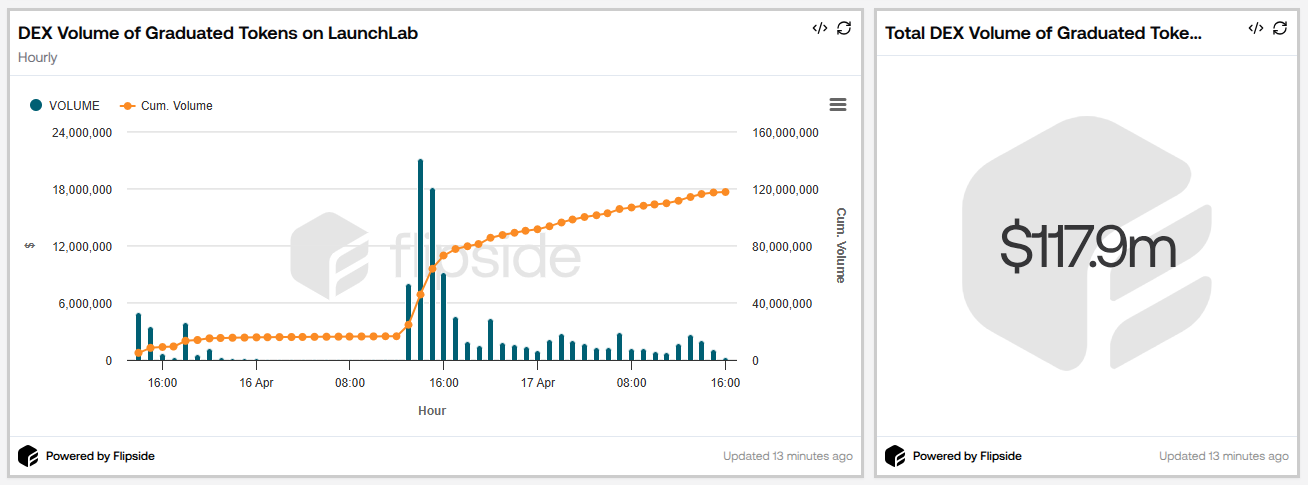Click the orange Cum. Volume legend marker
1308x485 pixels.
click(128, 105)
